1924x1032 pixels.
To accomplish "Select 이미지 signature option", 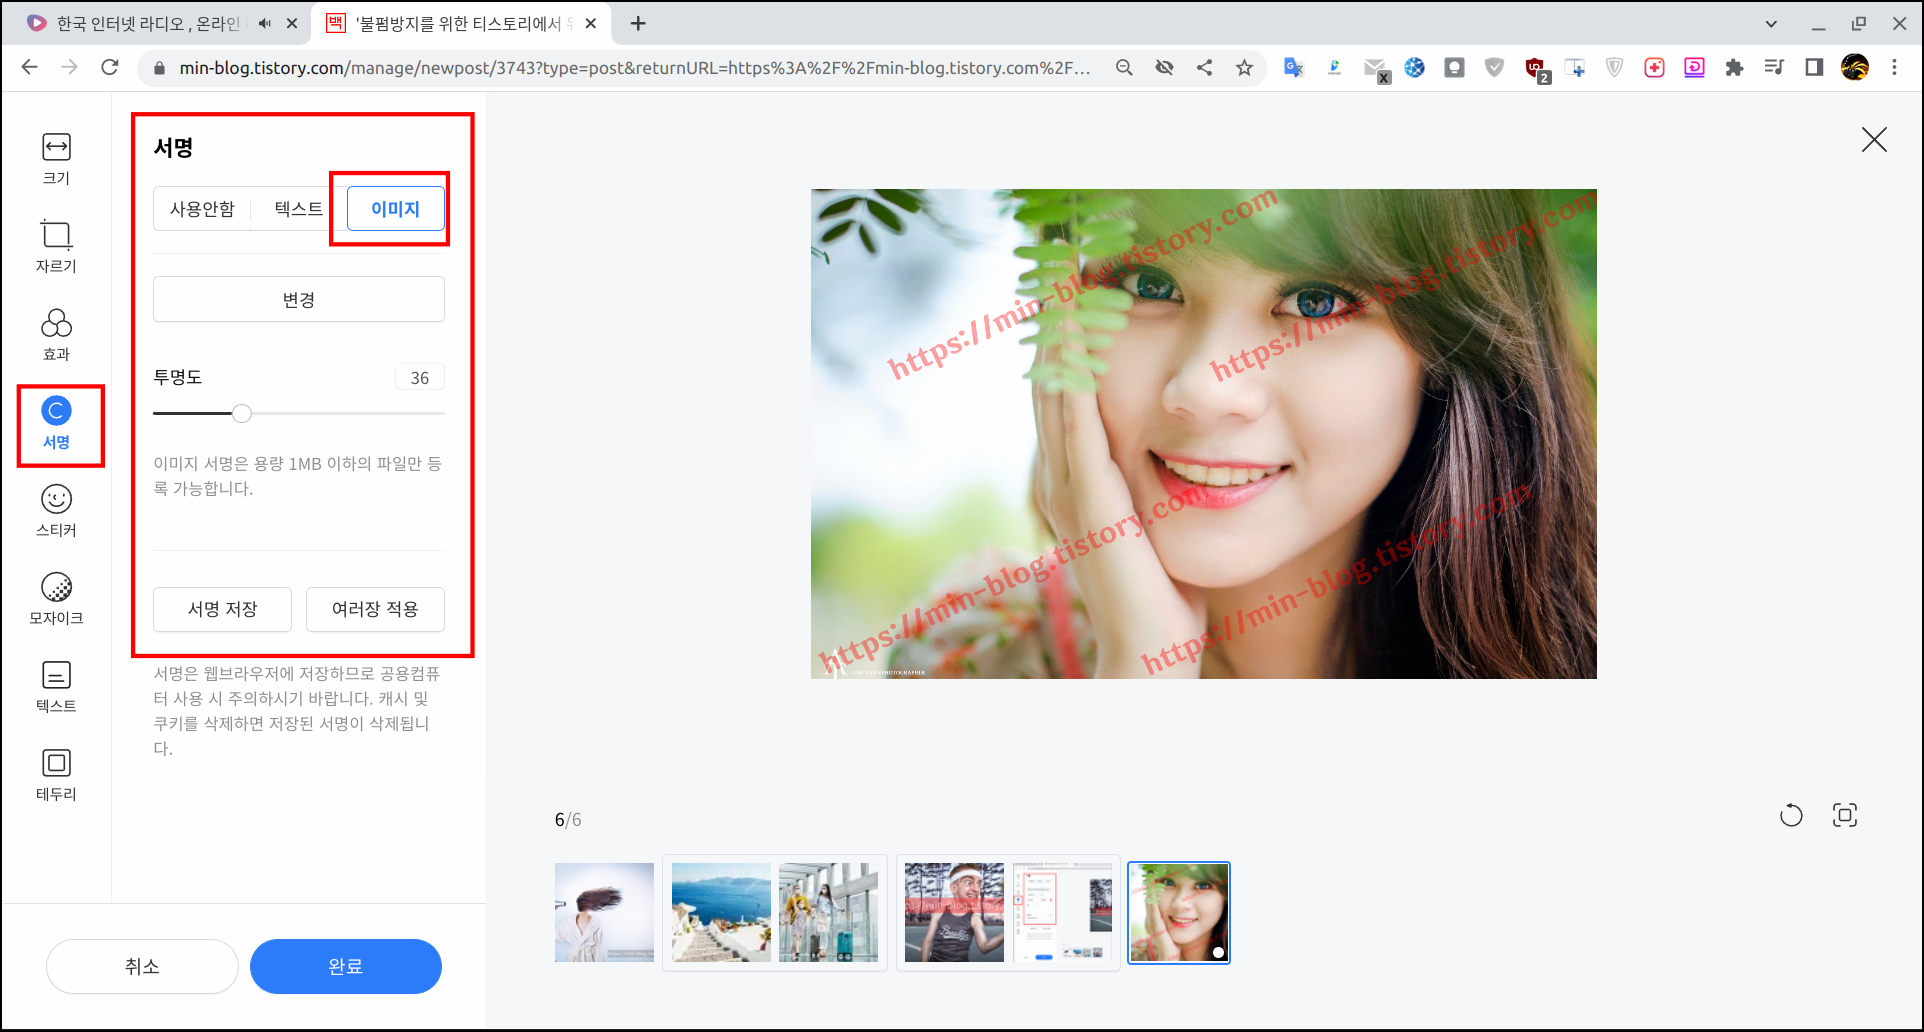I will pos(396,209).
